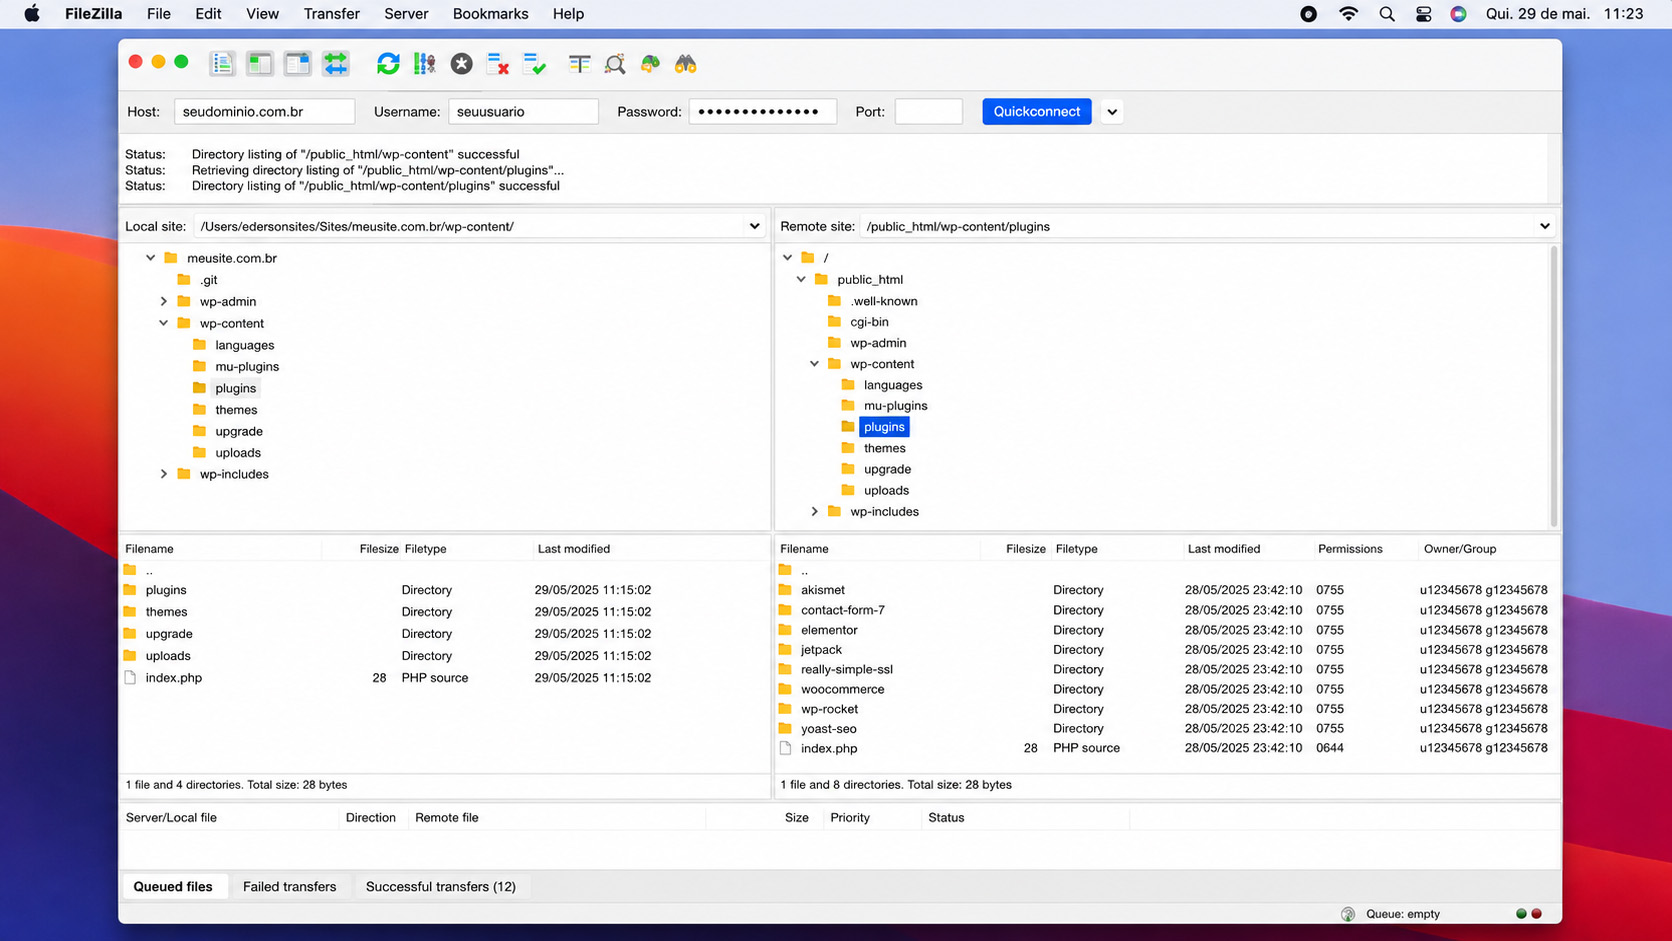Sort local list by Filesize column

(378, 549)
